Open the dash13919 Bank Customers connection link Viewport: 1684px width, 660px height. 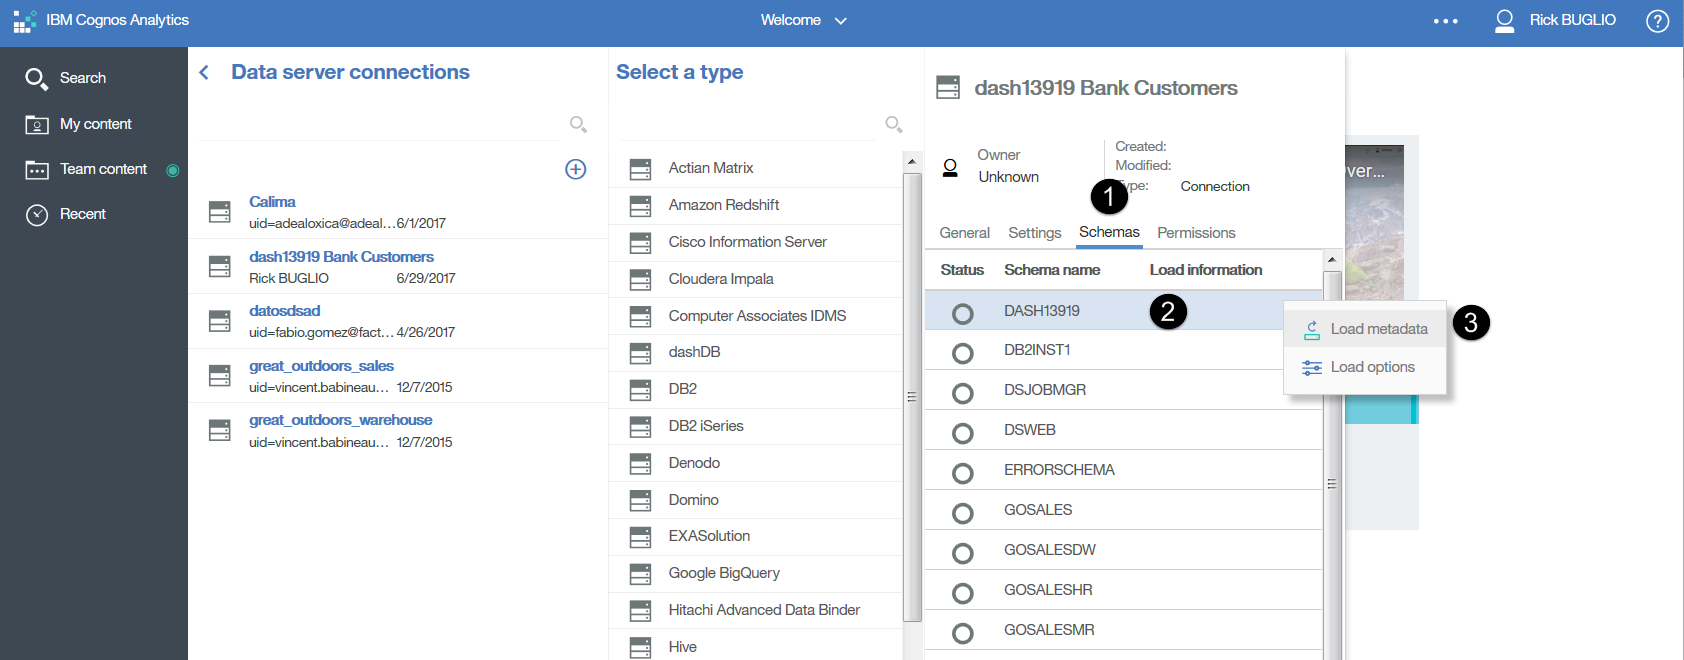(341, 257)
